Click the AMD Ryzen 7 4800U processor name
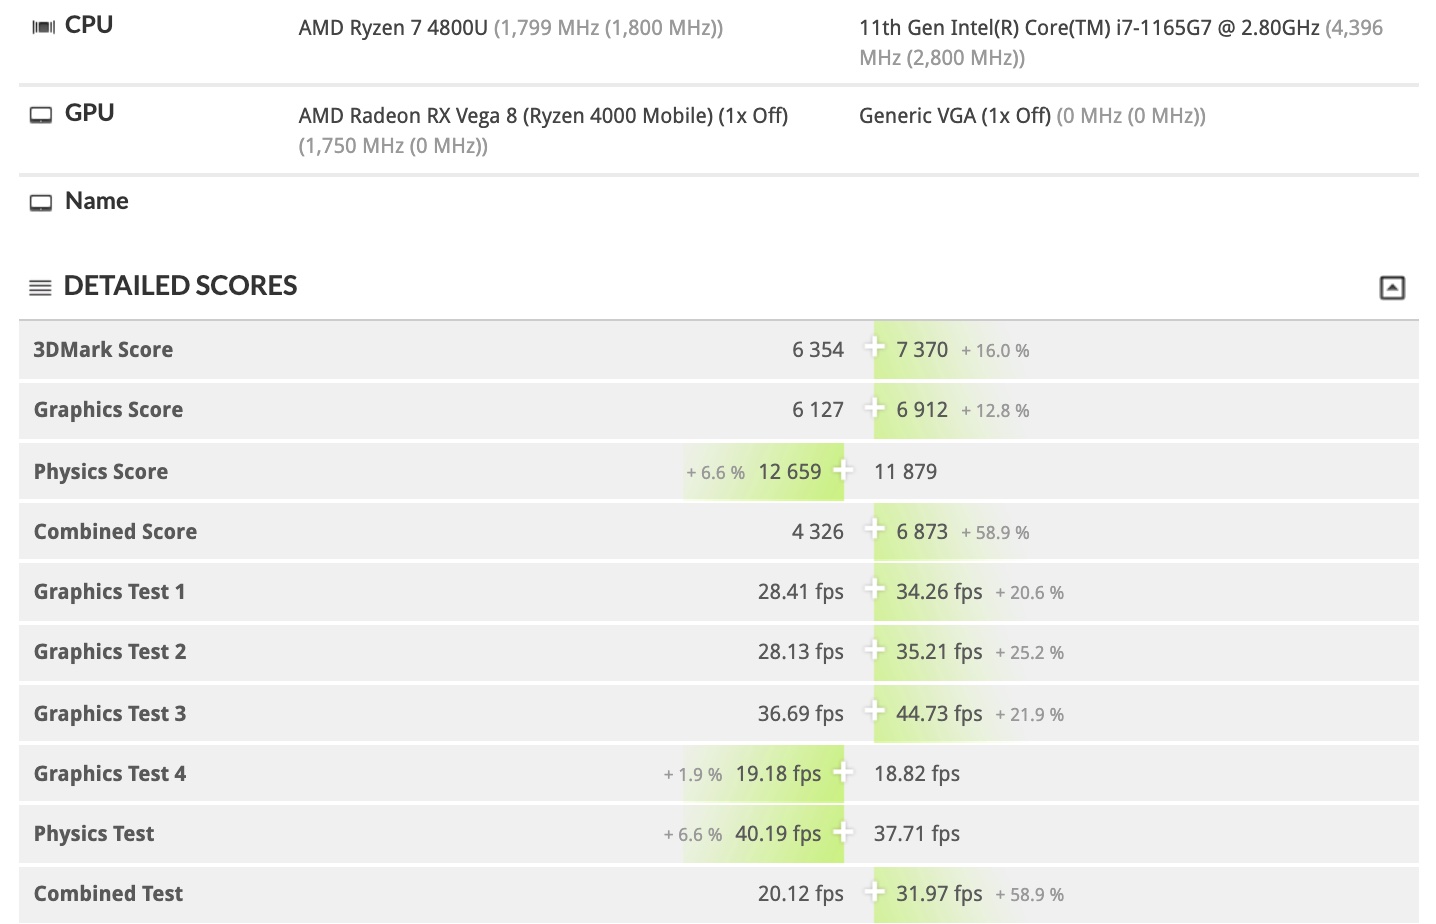 point(393,28)
